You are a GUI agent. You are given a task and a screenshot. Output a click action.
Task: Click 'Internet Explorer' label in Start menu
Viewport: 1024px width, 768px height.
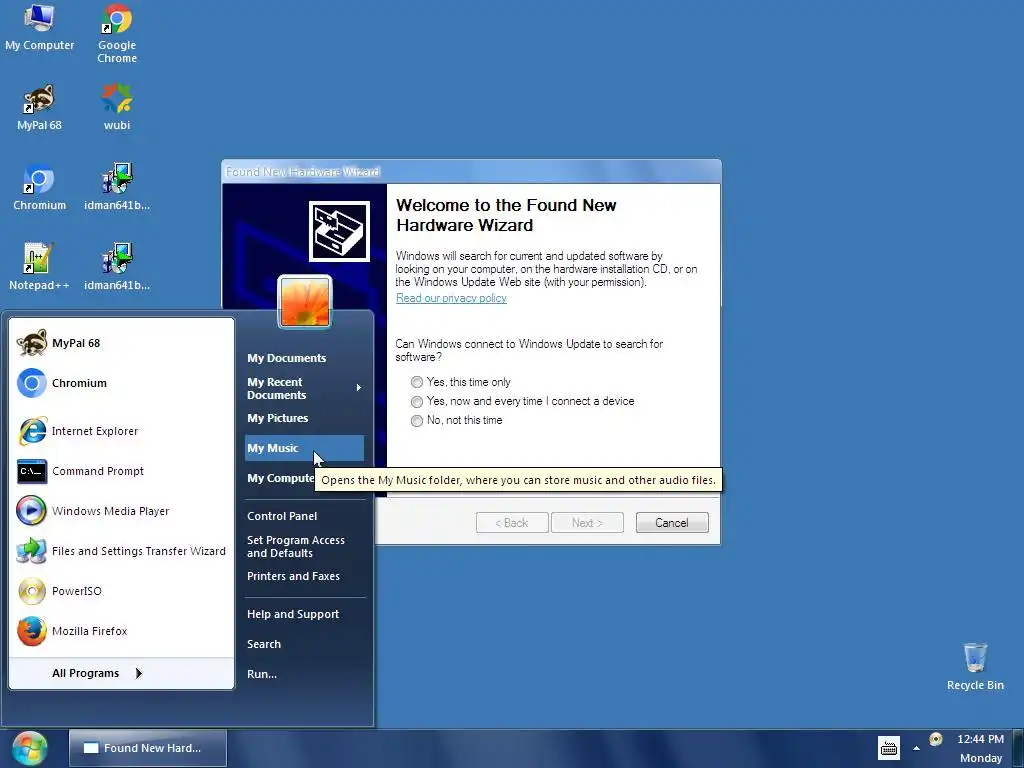tap(95, 431)
